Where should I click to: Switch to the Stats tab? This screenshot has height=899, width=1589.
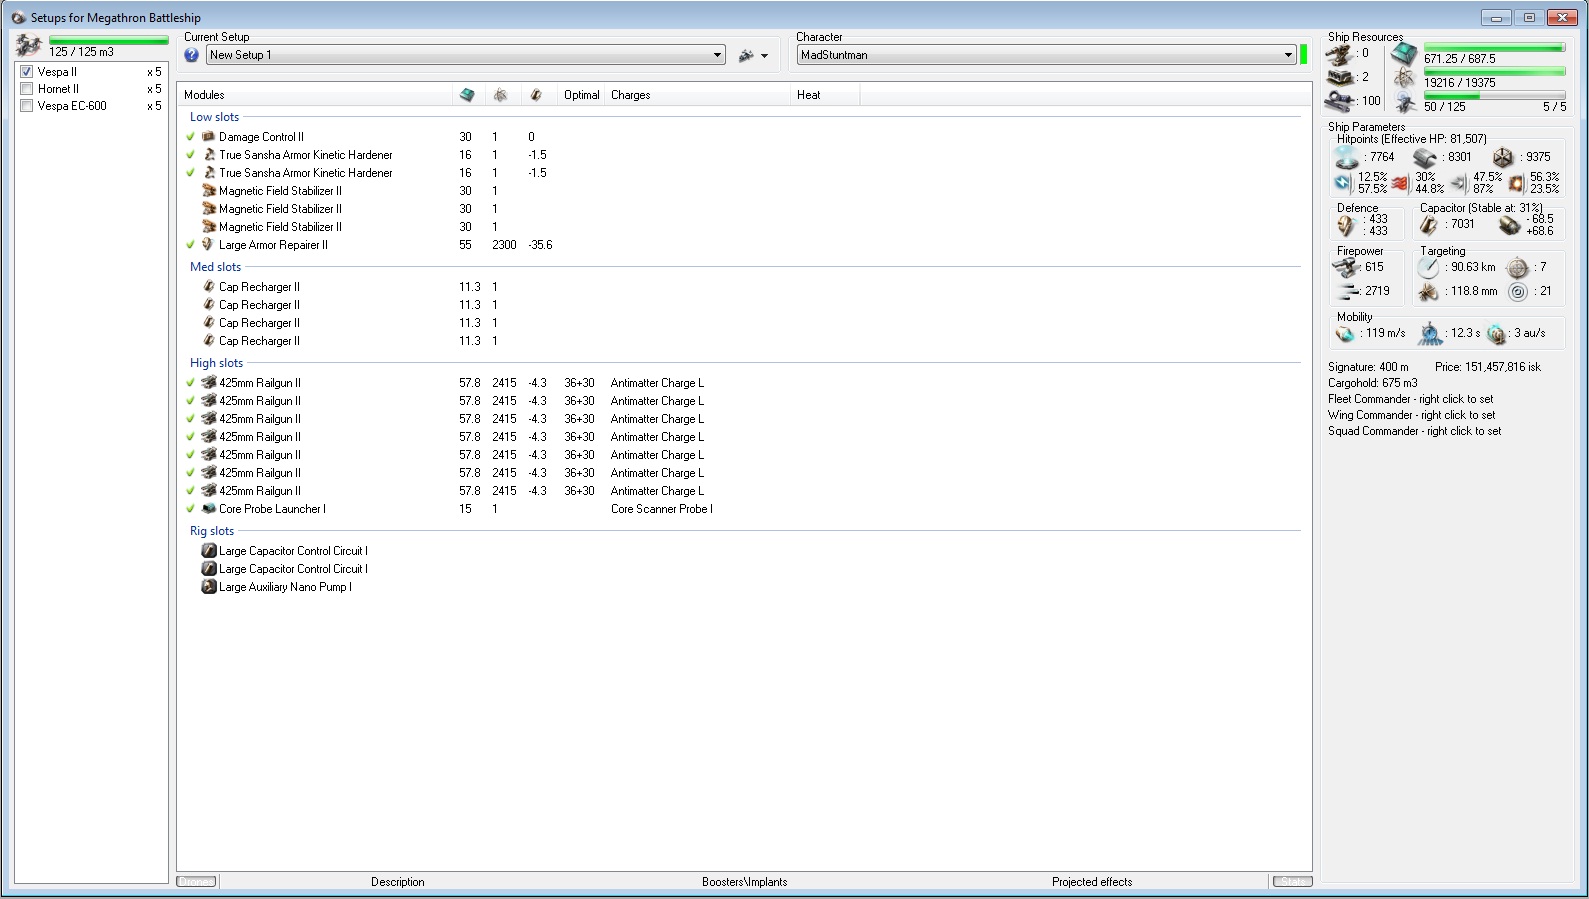coord(1292,882)
